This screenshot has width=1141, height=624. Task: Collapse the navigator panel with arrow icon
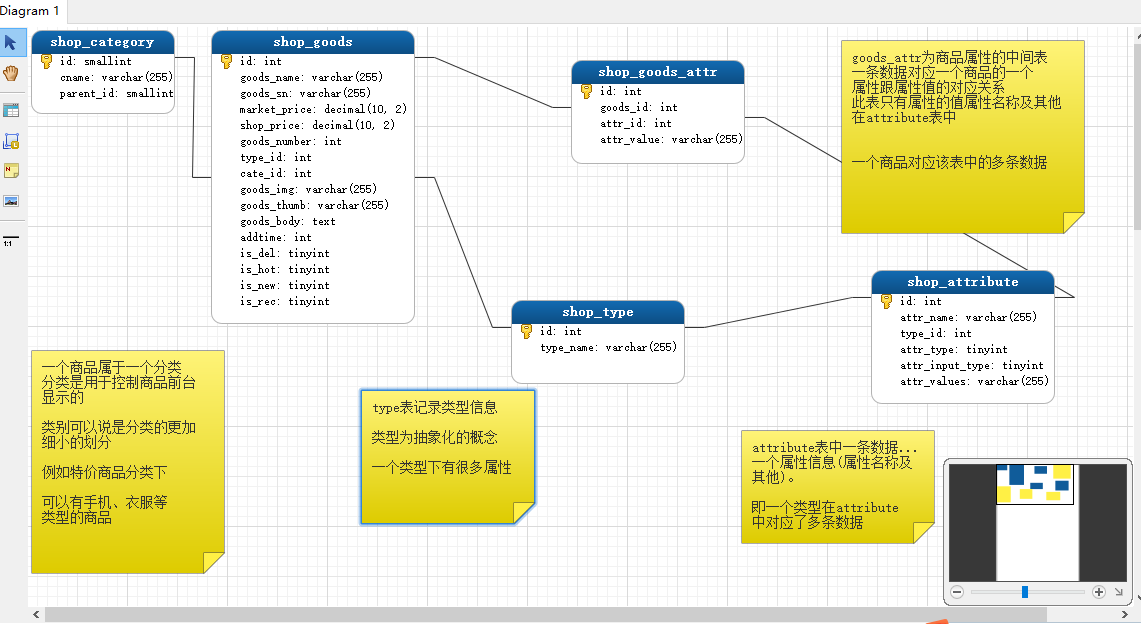1118,592
